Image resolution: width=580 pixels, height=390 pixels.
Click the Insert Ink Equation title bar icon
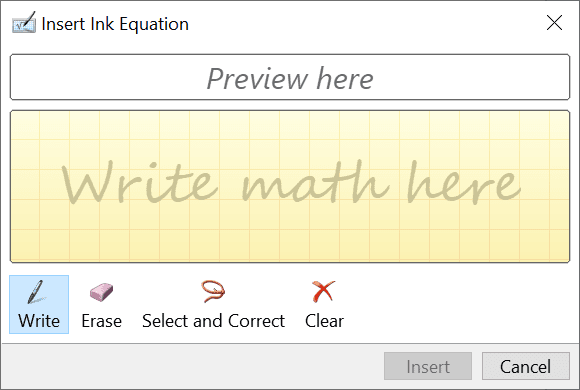(24, 23)
